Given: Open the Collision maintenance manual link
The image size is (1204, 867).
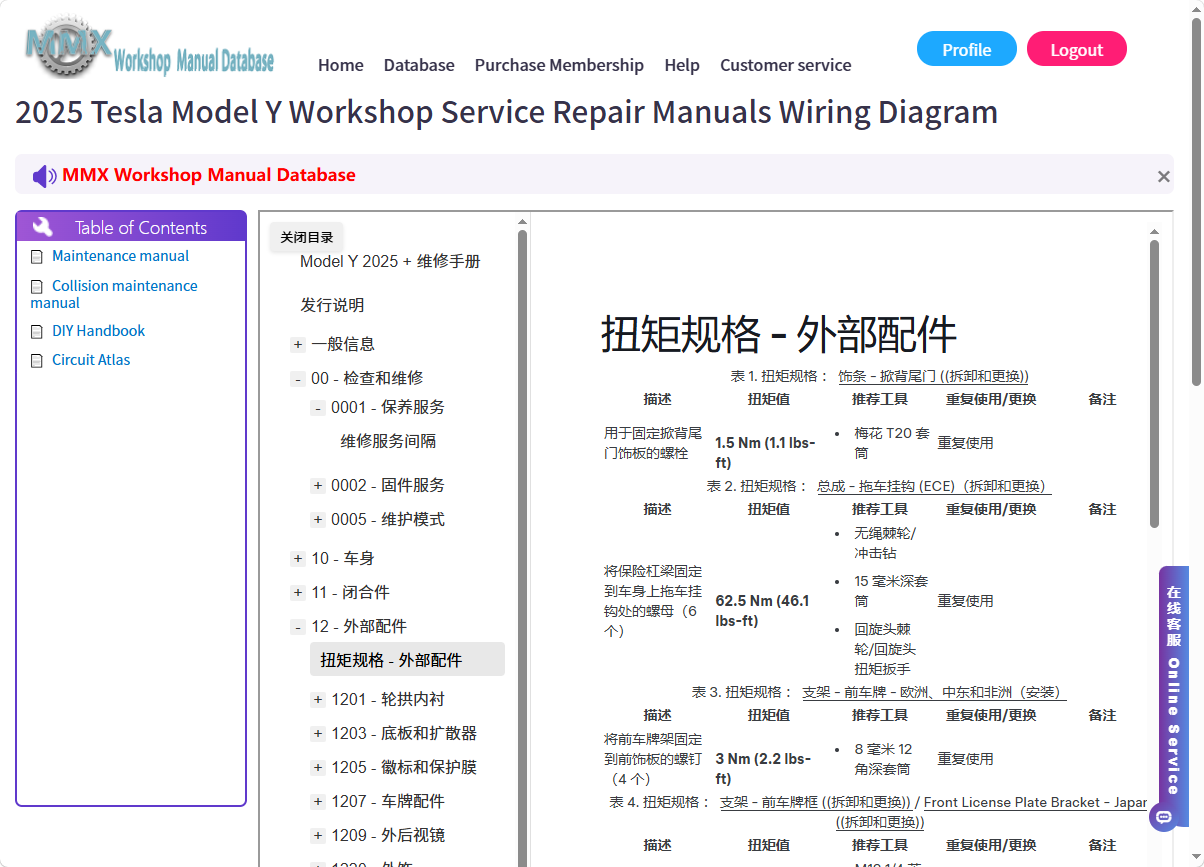Looking at the screenshot, I should click(114, 294).
